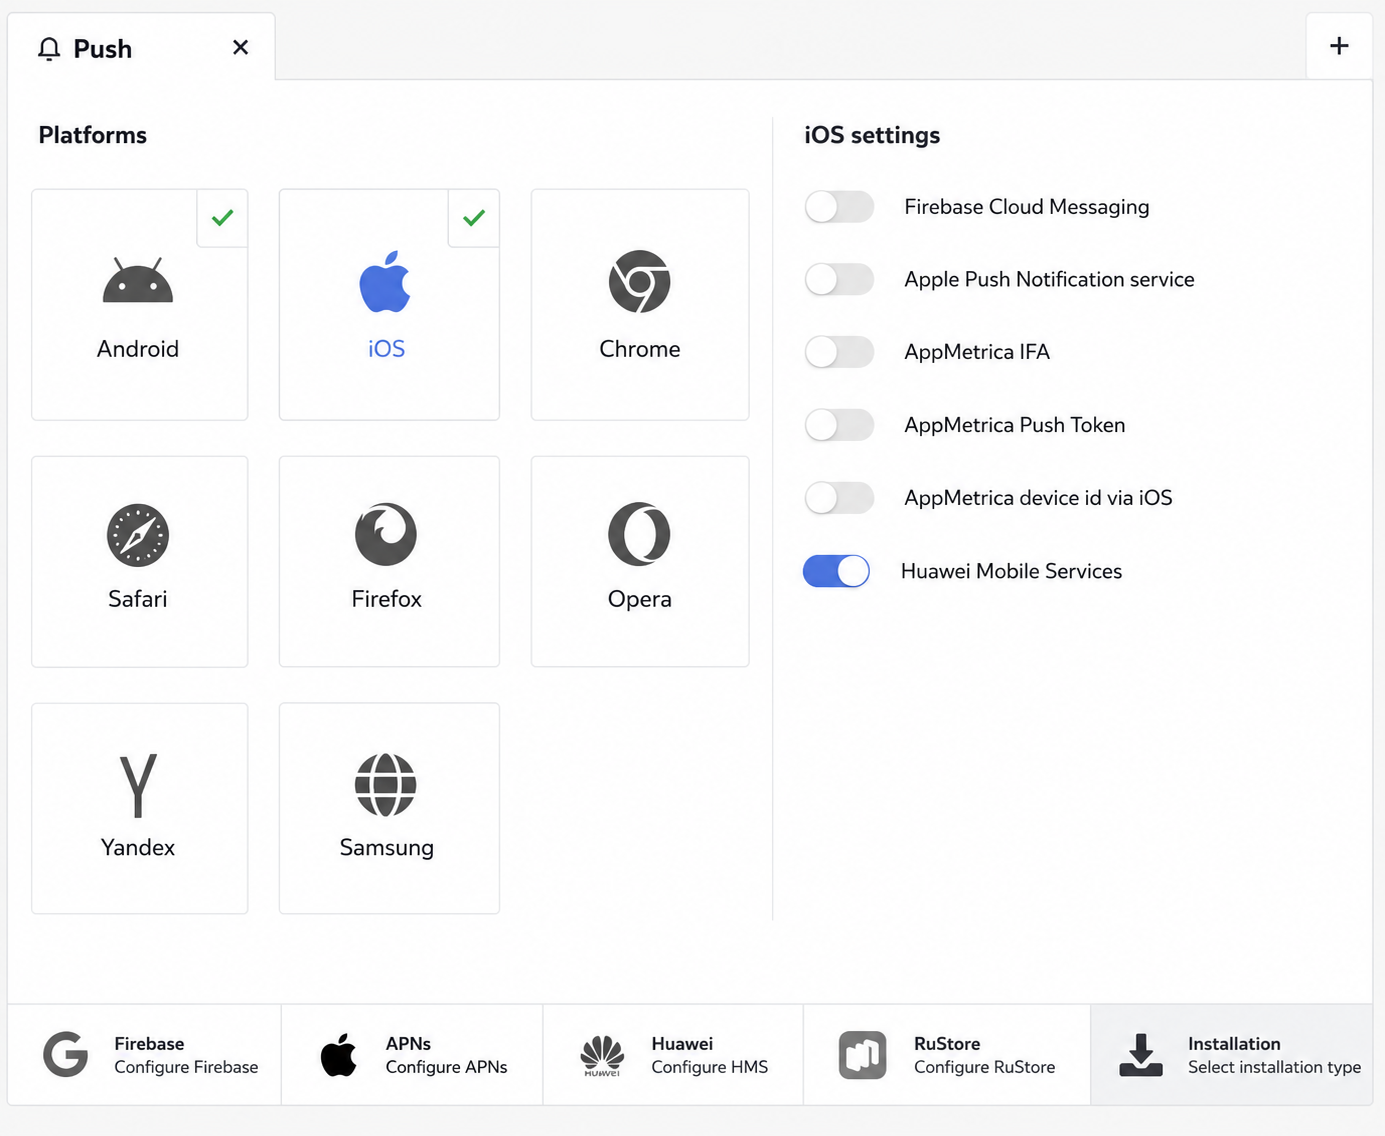Select the Yandex Y icon

138,785
